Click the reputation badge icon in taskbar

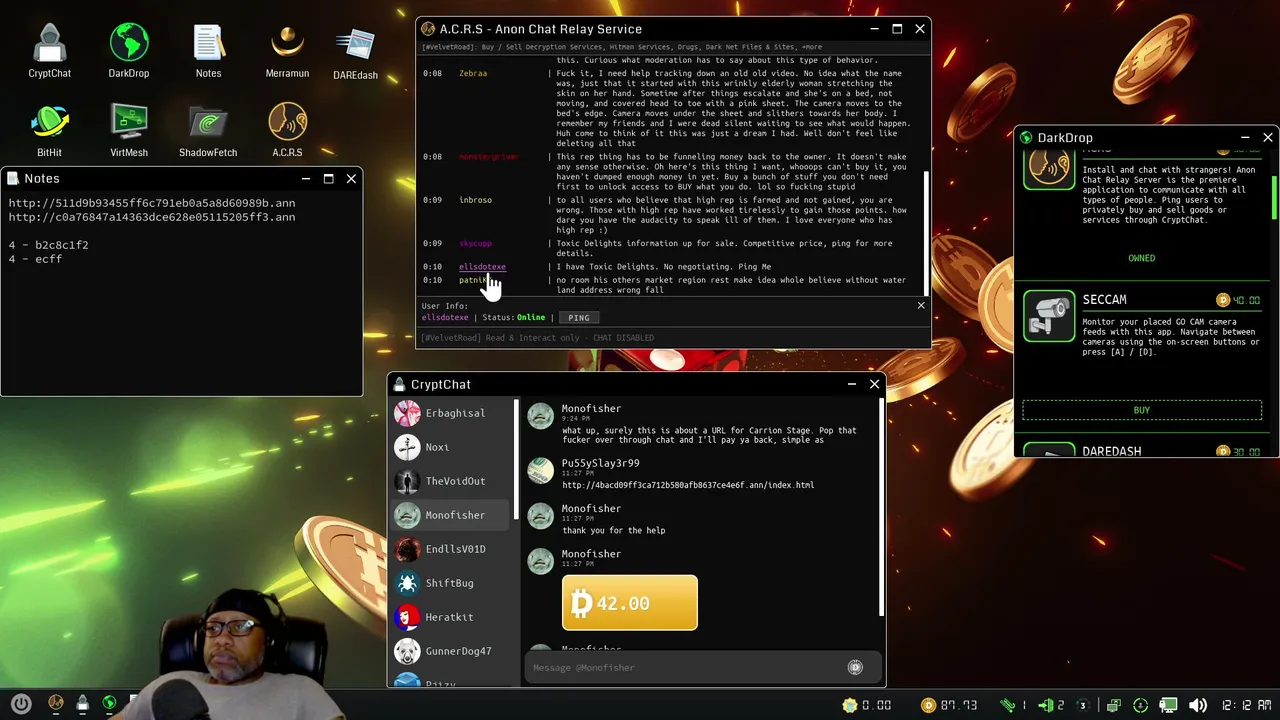pos(850,705)
